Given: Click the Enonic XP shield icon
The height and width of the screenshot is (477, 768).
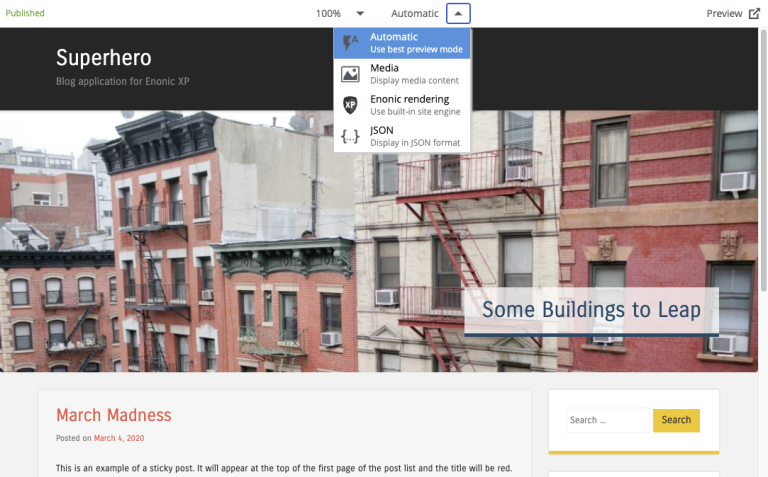Looking at the screenshot, I should (350, 105).
